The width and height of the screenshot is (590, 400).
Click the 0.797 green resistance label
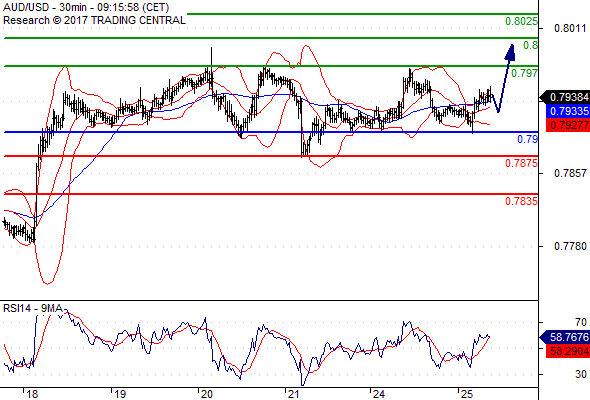525,73
